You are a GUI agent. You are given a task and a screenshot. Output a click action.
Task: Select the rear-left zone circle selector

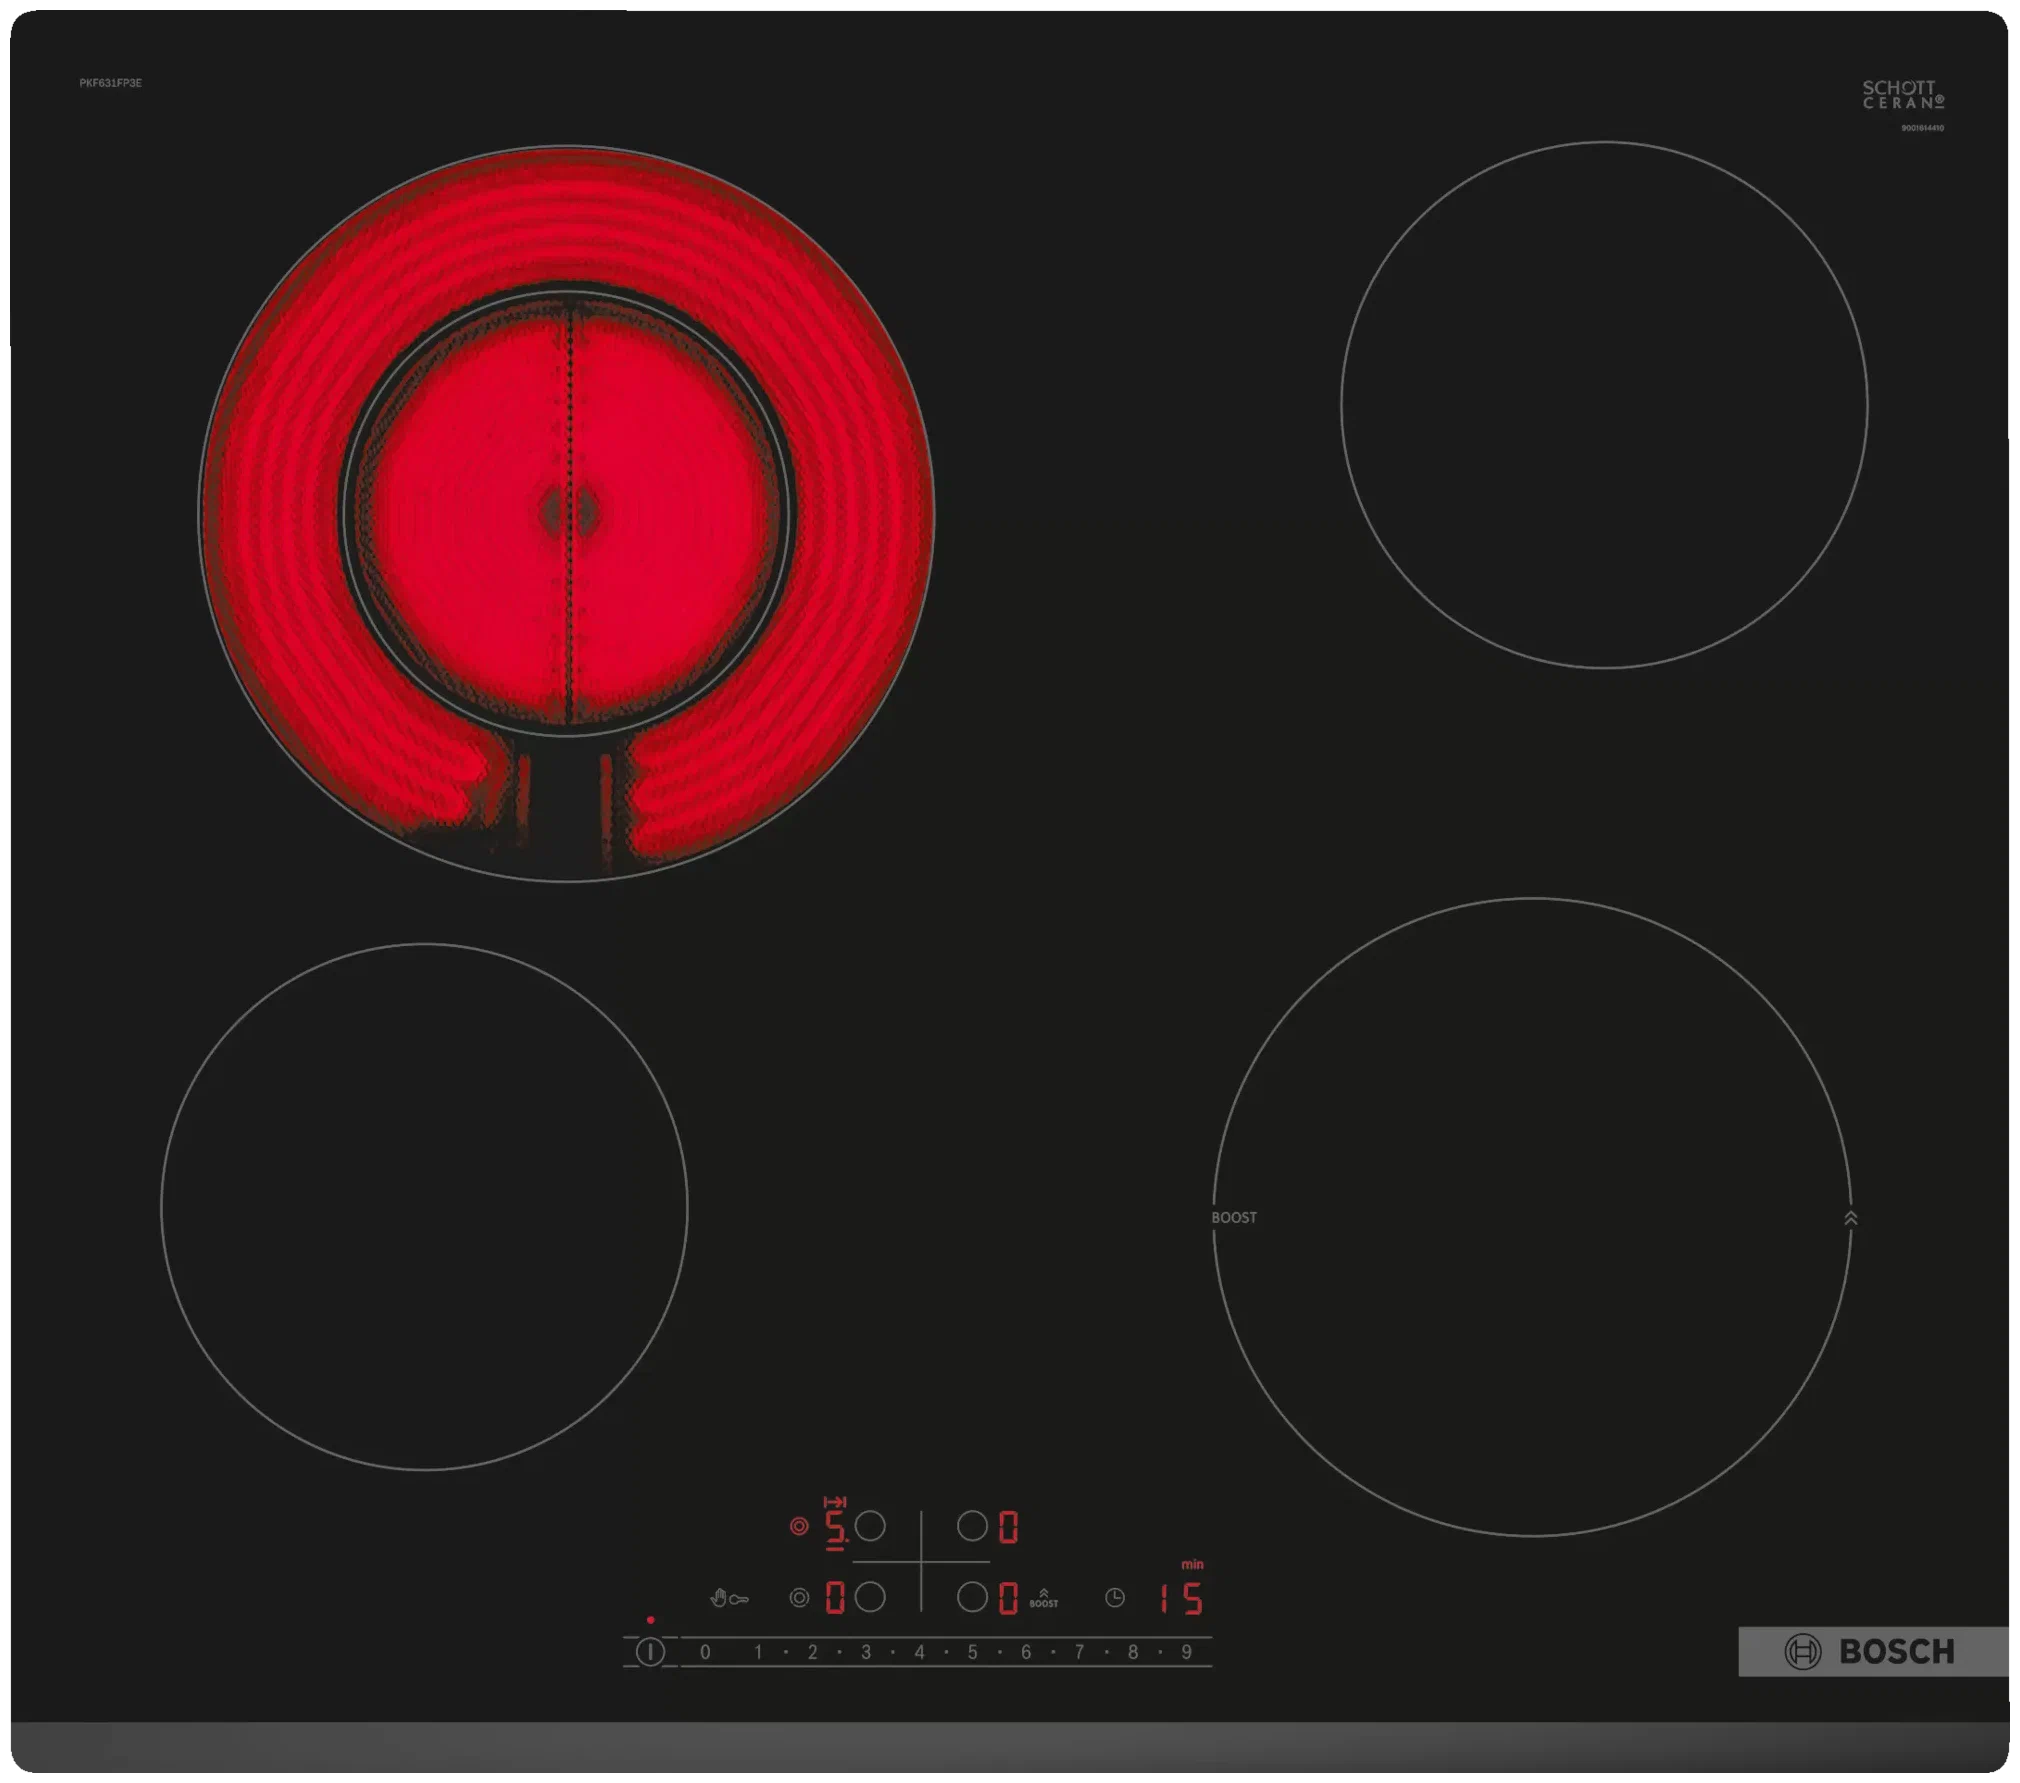[870, 1526]
